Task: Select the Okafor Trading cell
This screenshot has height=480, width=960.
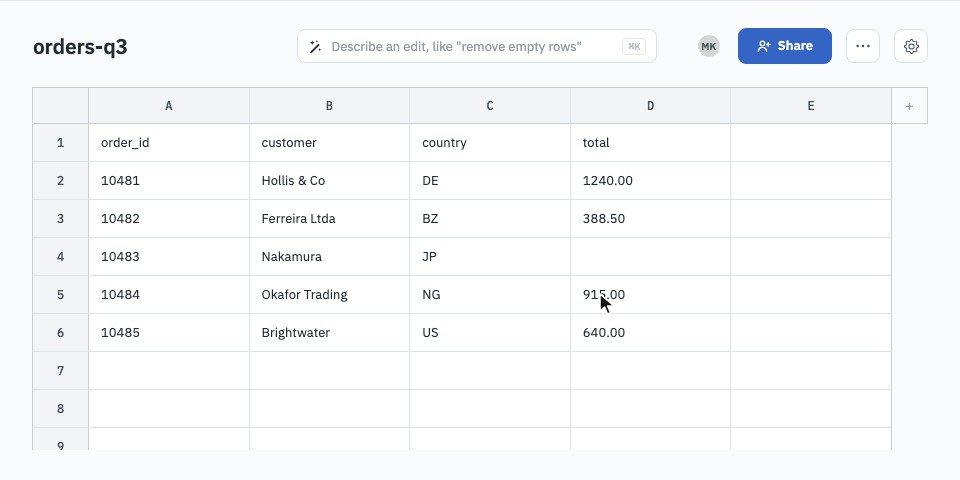Action: (x=329, y=294)
